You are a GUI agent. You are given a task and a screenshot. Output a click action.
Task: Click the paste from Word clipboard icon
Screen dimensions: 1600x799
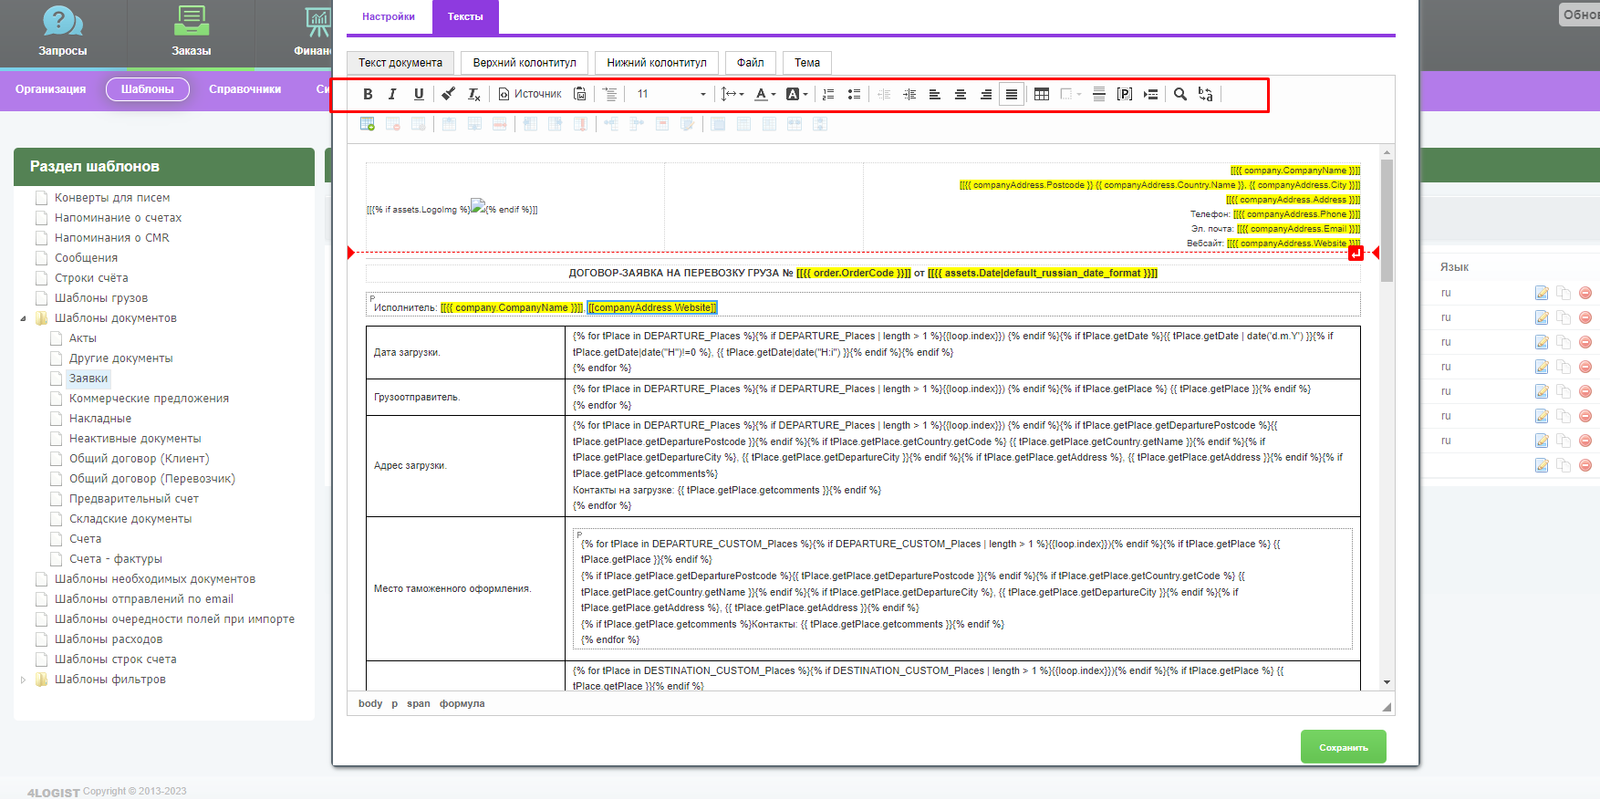pos(580,94)
